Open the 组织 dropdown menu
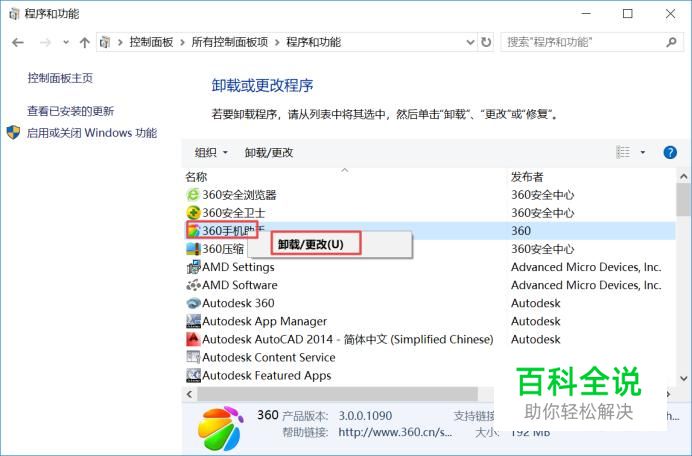The width and height of the screenshot is (692, 456). pyautogui.click(x=211, y=153)
